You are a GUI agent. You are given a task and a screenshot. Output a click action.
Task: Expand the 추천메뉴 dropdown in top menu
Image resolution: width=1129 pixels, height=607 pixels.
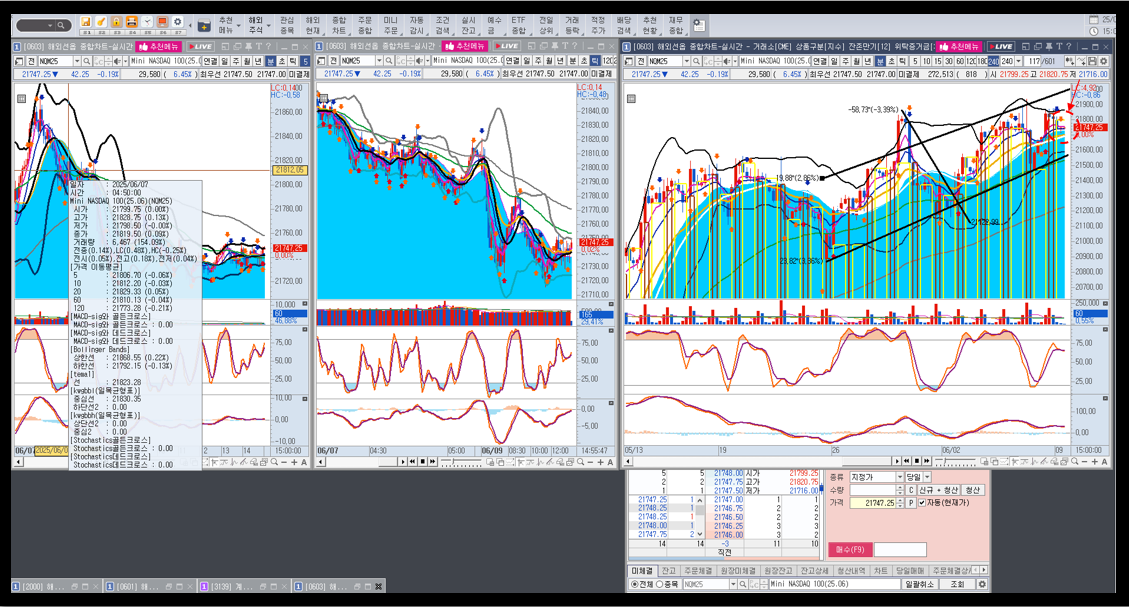[239, 26]
